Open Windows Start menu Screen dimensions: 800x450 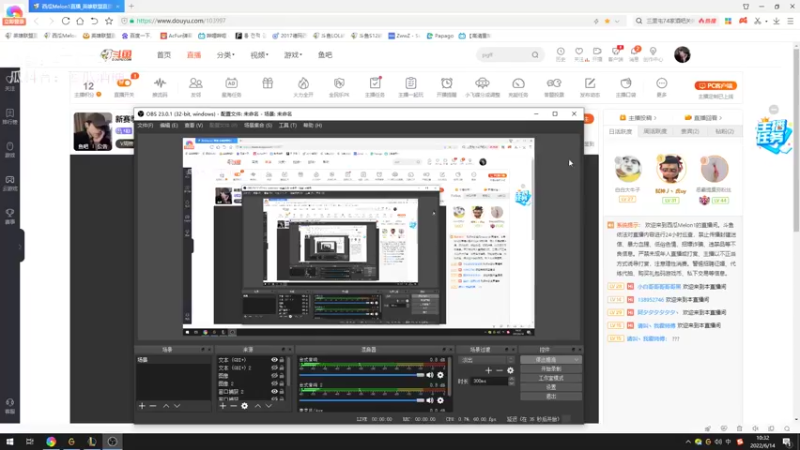10,442
